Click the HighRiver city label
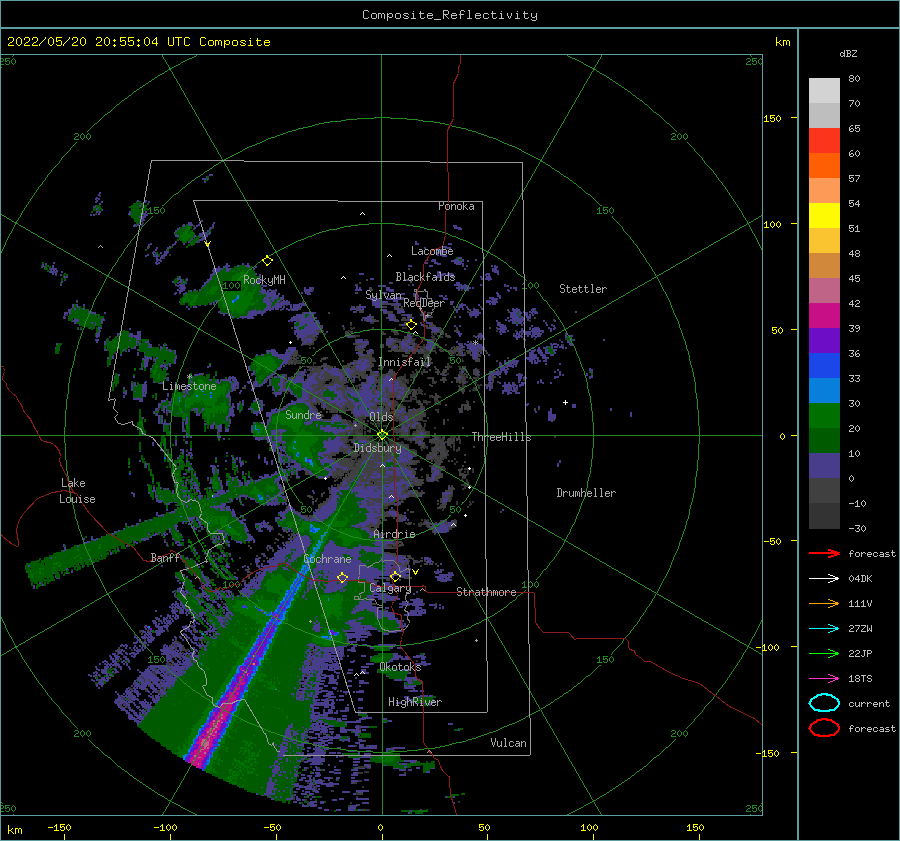This screenshot has width=900, height=841. point(415,702)
